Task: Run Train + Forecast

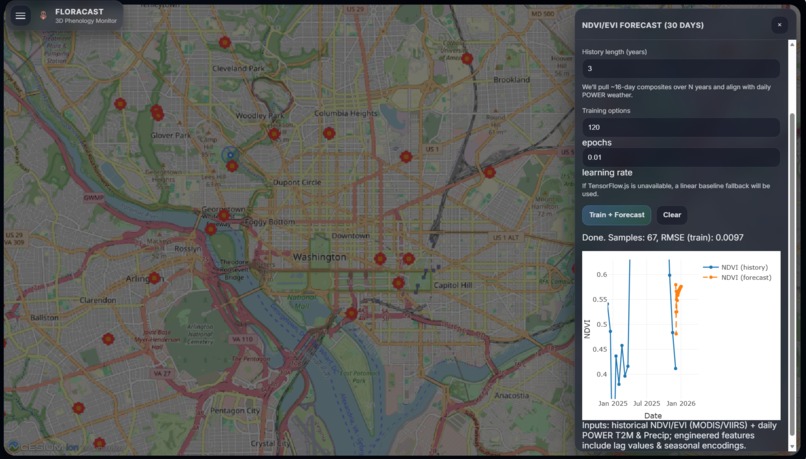Action: click(x=616, y=215)
